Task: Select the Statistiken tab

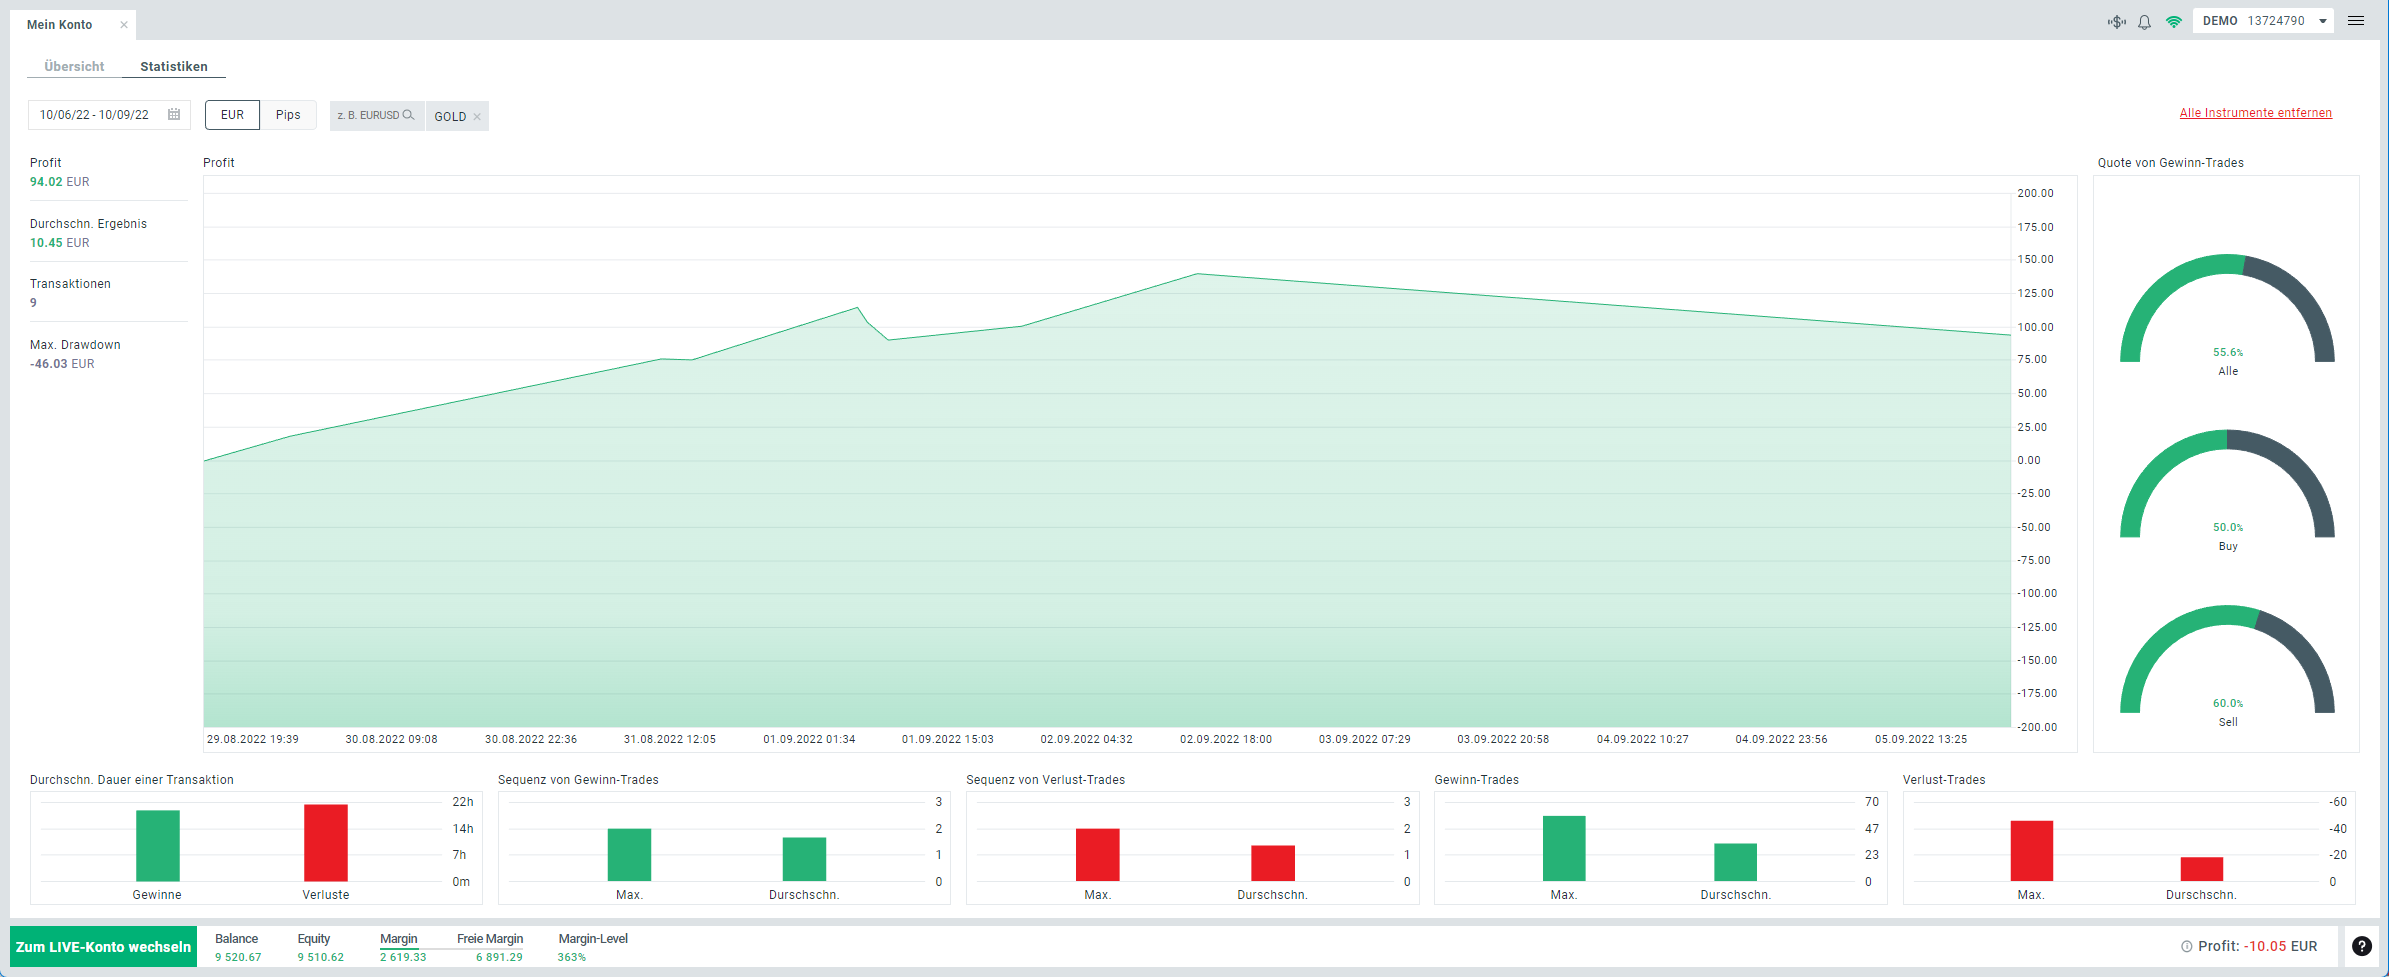Action: point(174,66)
